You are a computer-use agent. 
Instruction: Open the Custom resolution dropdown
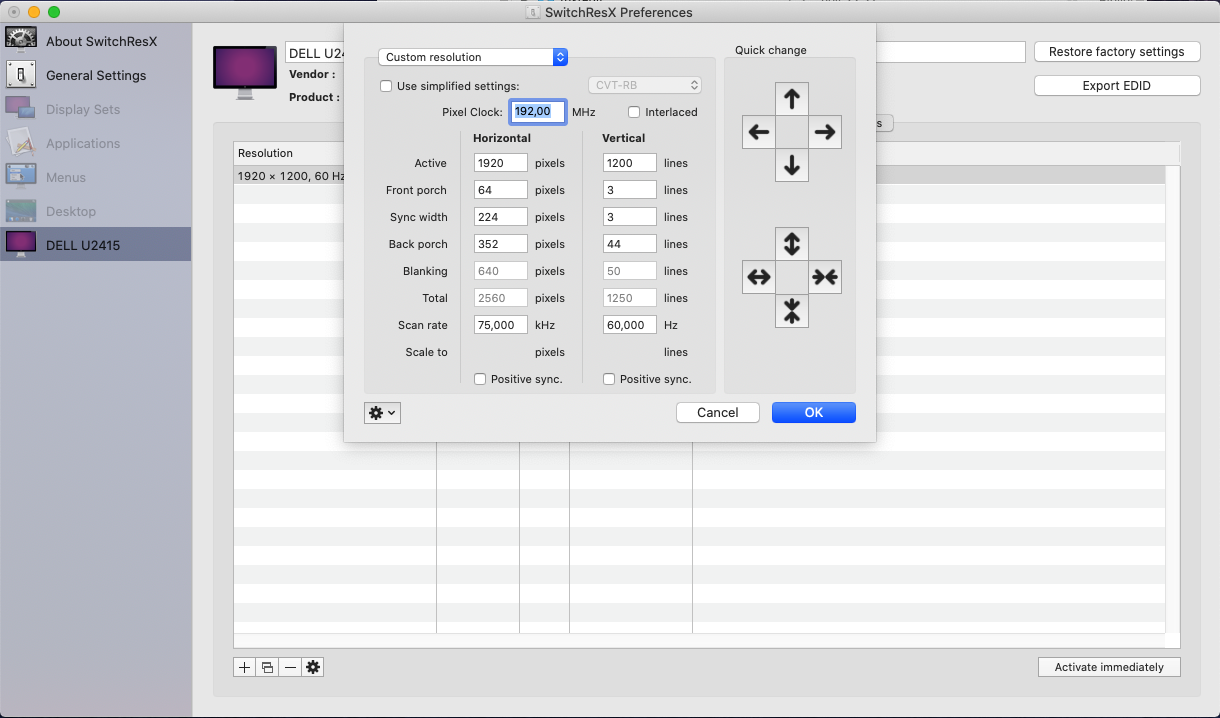pyautogui.click(x=473, y=57)
